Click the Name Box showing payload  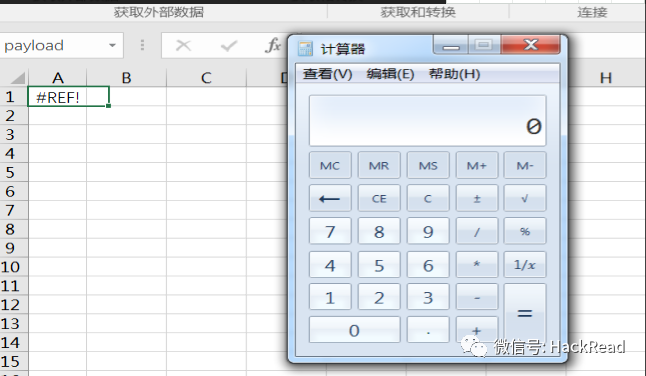(x=61, y=45)
